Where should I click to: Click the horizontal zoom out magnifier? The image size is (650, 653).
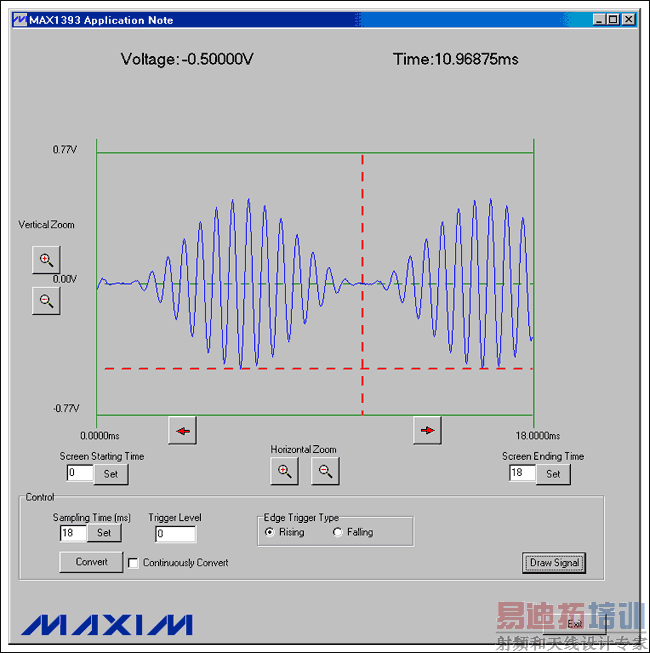[325, 471]
